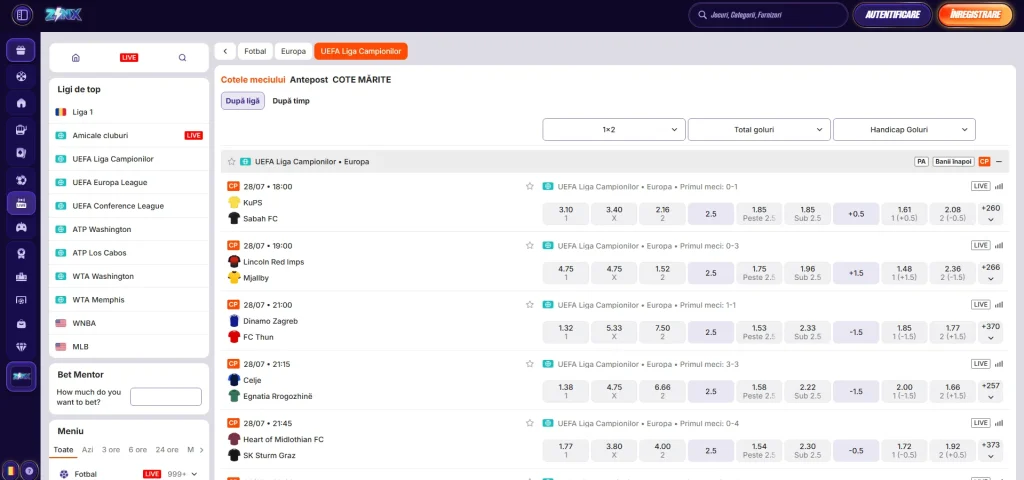Expand the Fotbal sport list chevron
Image resolution: width=1024 pixels, height=480 pixels.
pyautogui.click(x=194, y=474)
